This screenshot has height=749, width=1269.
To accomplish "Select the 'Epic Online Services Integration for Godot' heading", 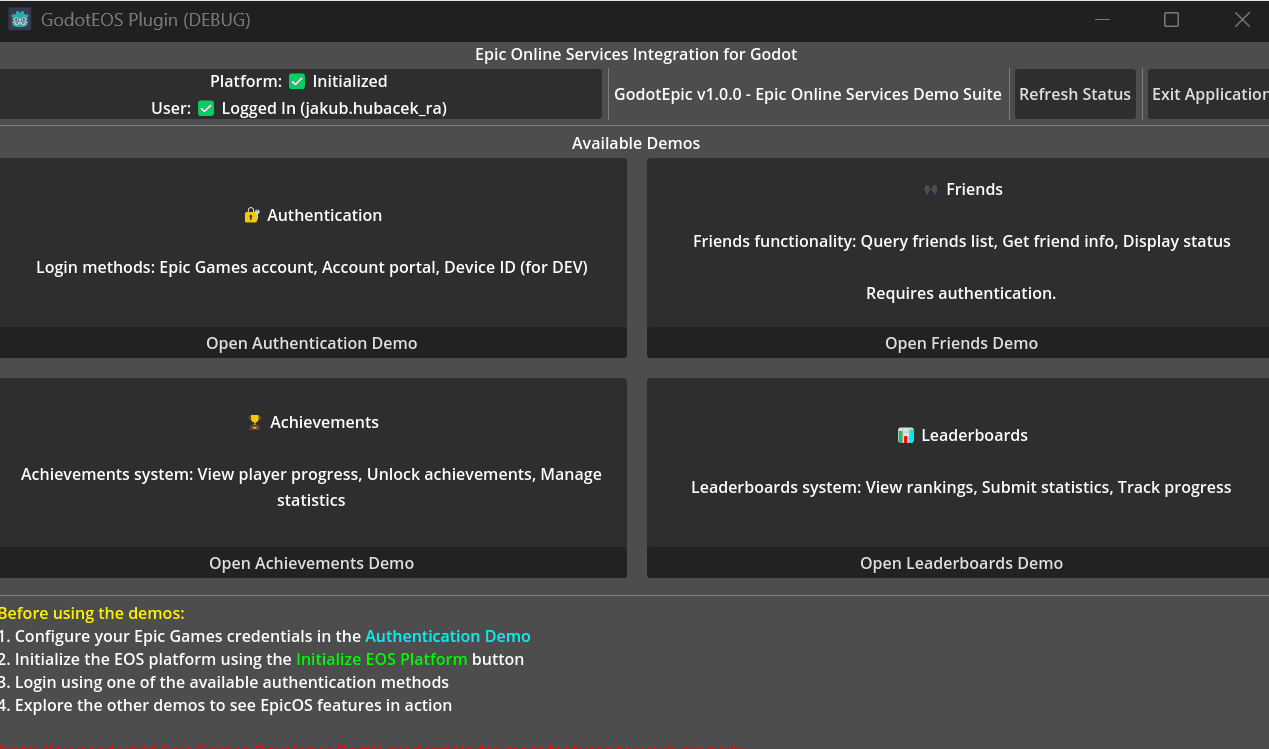I will (x=636, y=54).
